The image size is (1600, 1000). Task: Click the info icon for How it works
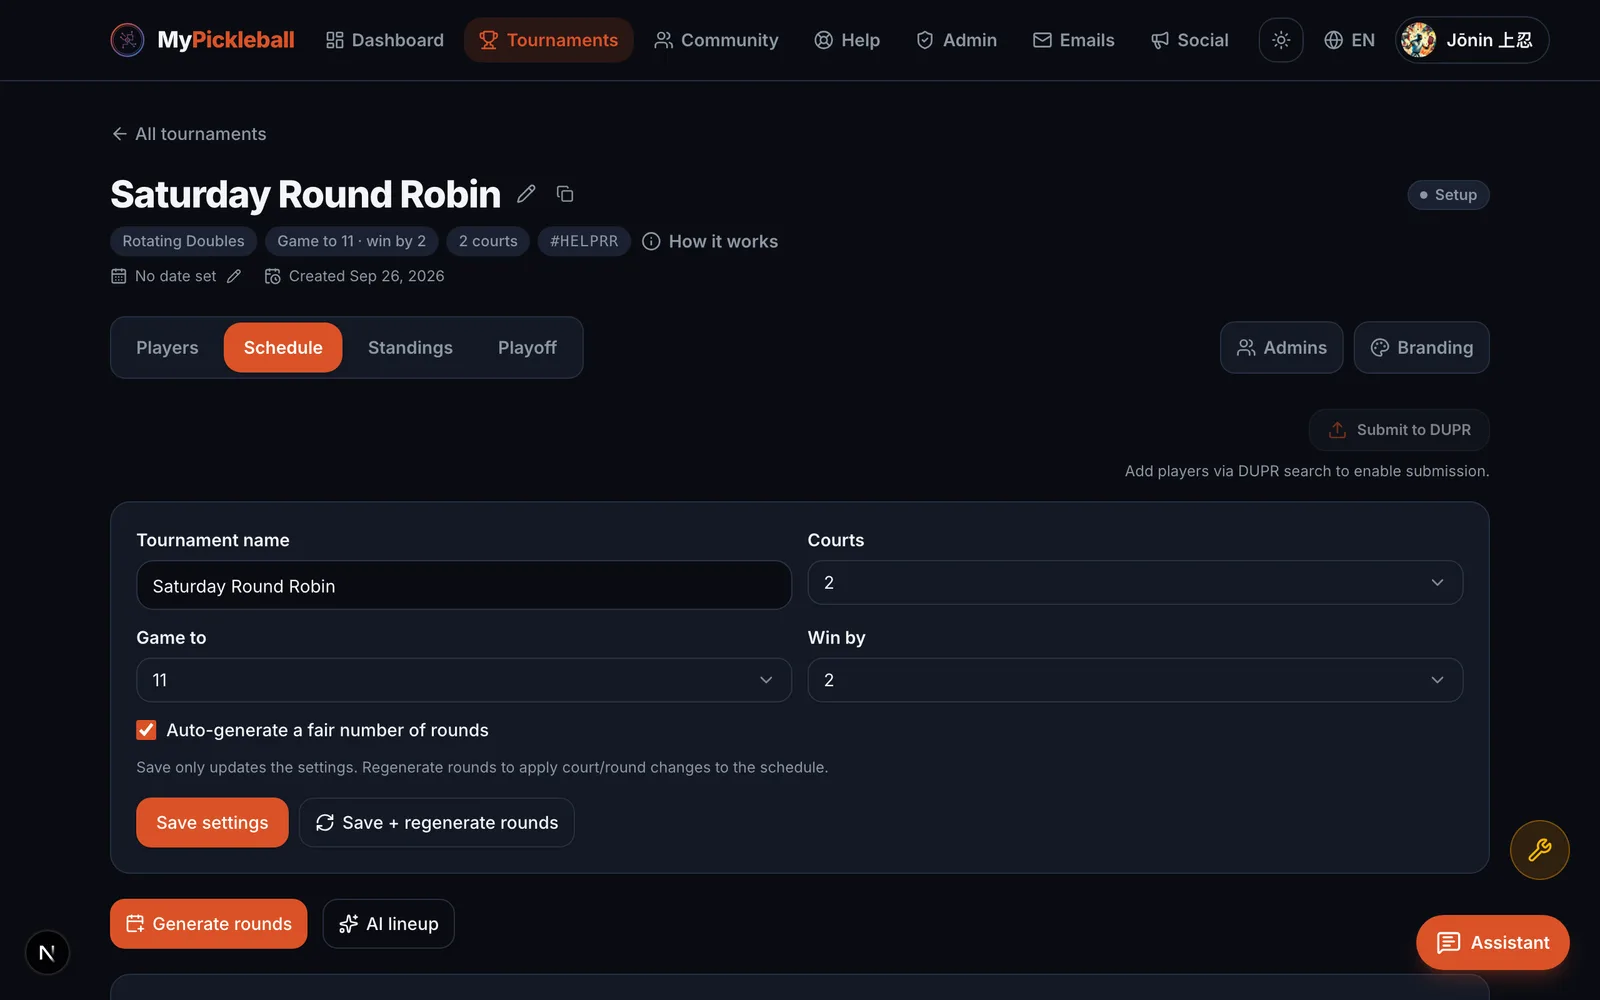(x=651, y=241)
